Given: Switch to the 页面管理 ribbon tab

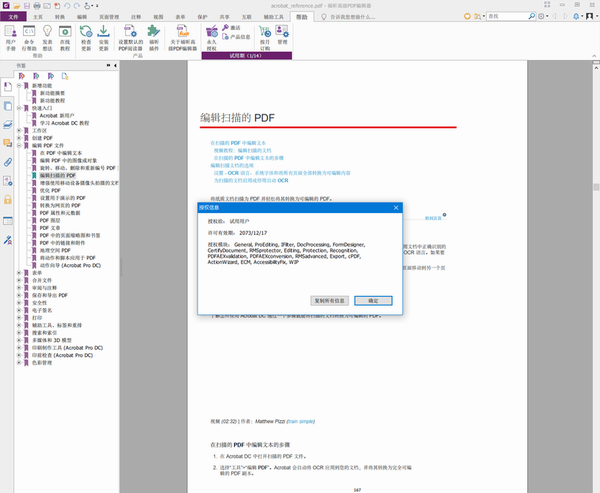Looking at the screenshot, I should click(109, 17).
